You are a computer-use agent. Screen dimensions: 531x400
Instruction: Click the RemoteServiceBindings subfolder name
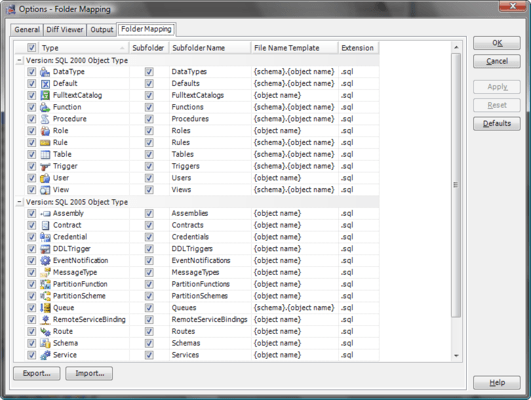pos(210,320)
